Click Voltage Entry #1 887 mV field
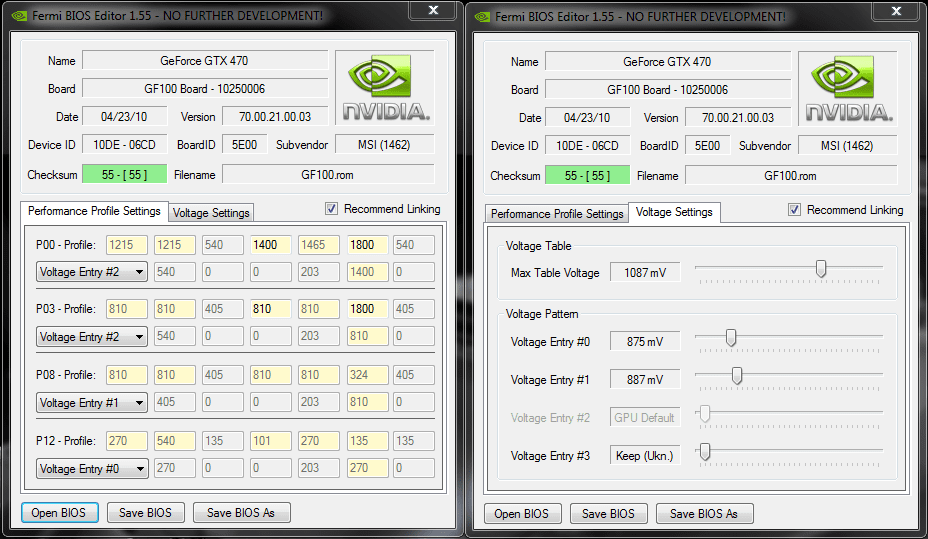Viewport: 928px width, 539px height. pyautogui.click(x=645, y=380)
